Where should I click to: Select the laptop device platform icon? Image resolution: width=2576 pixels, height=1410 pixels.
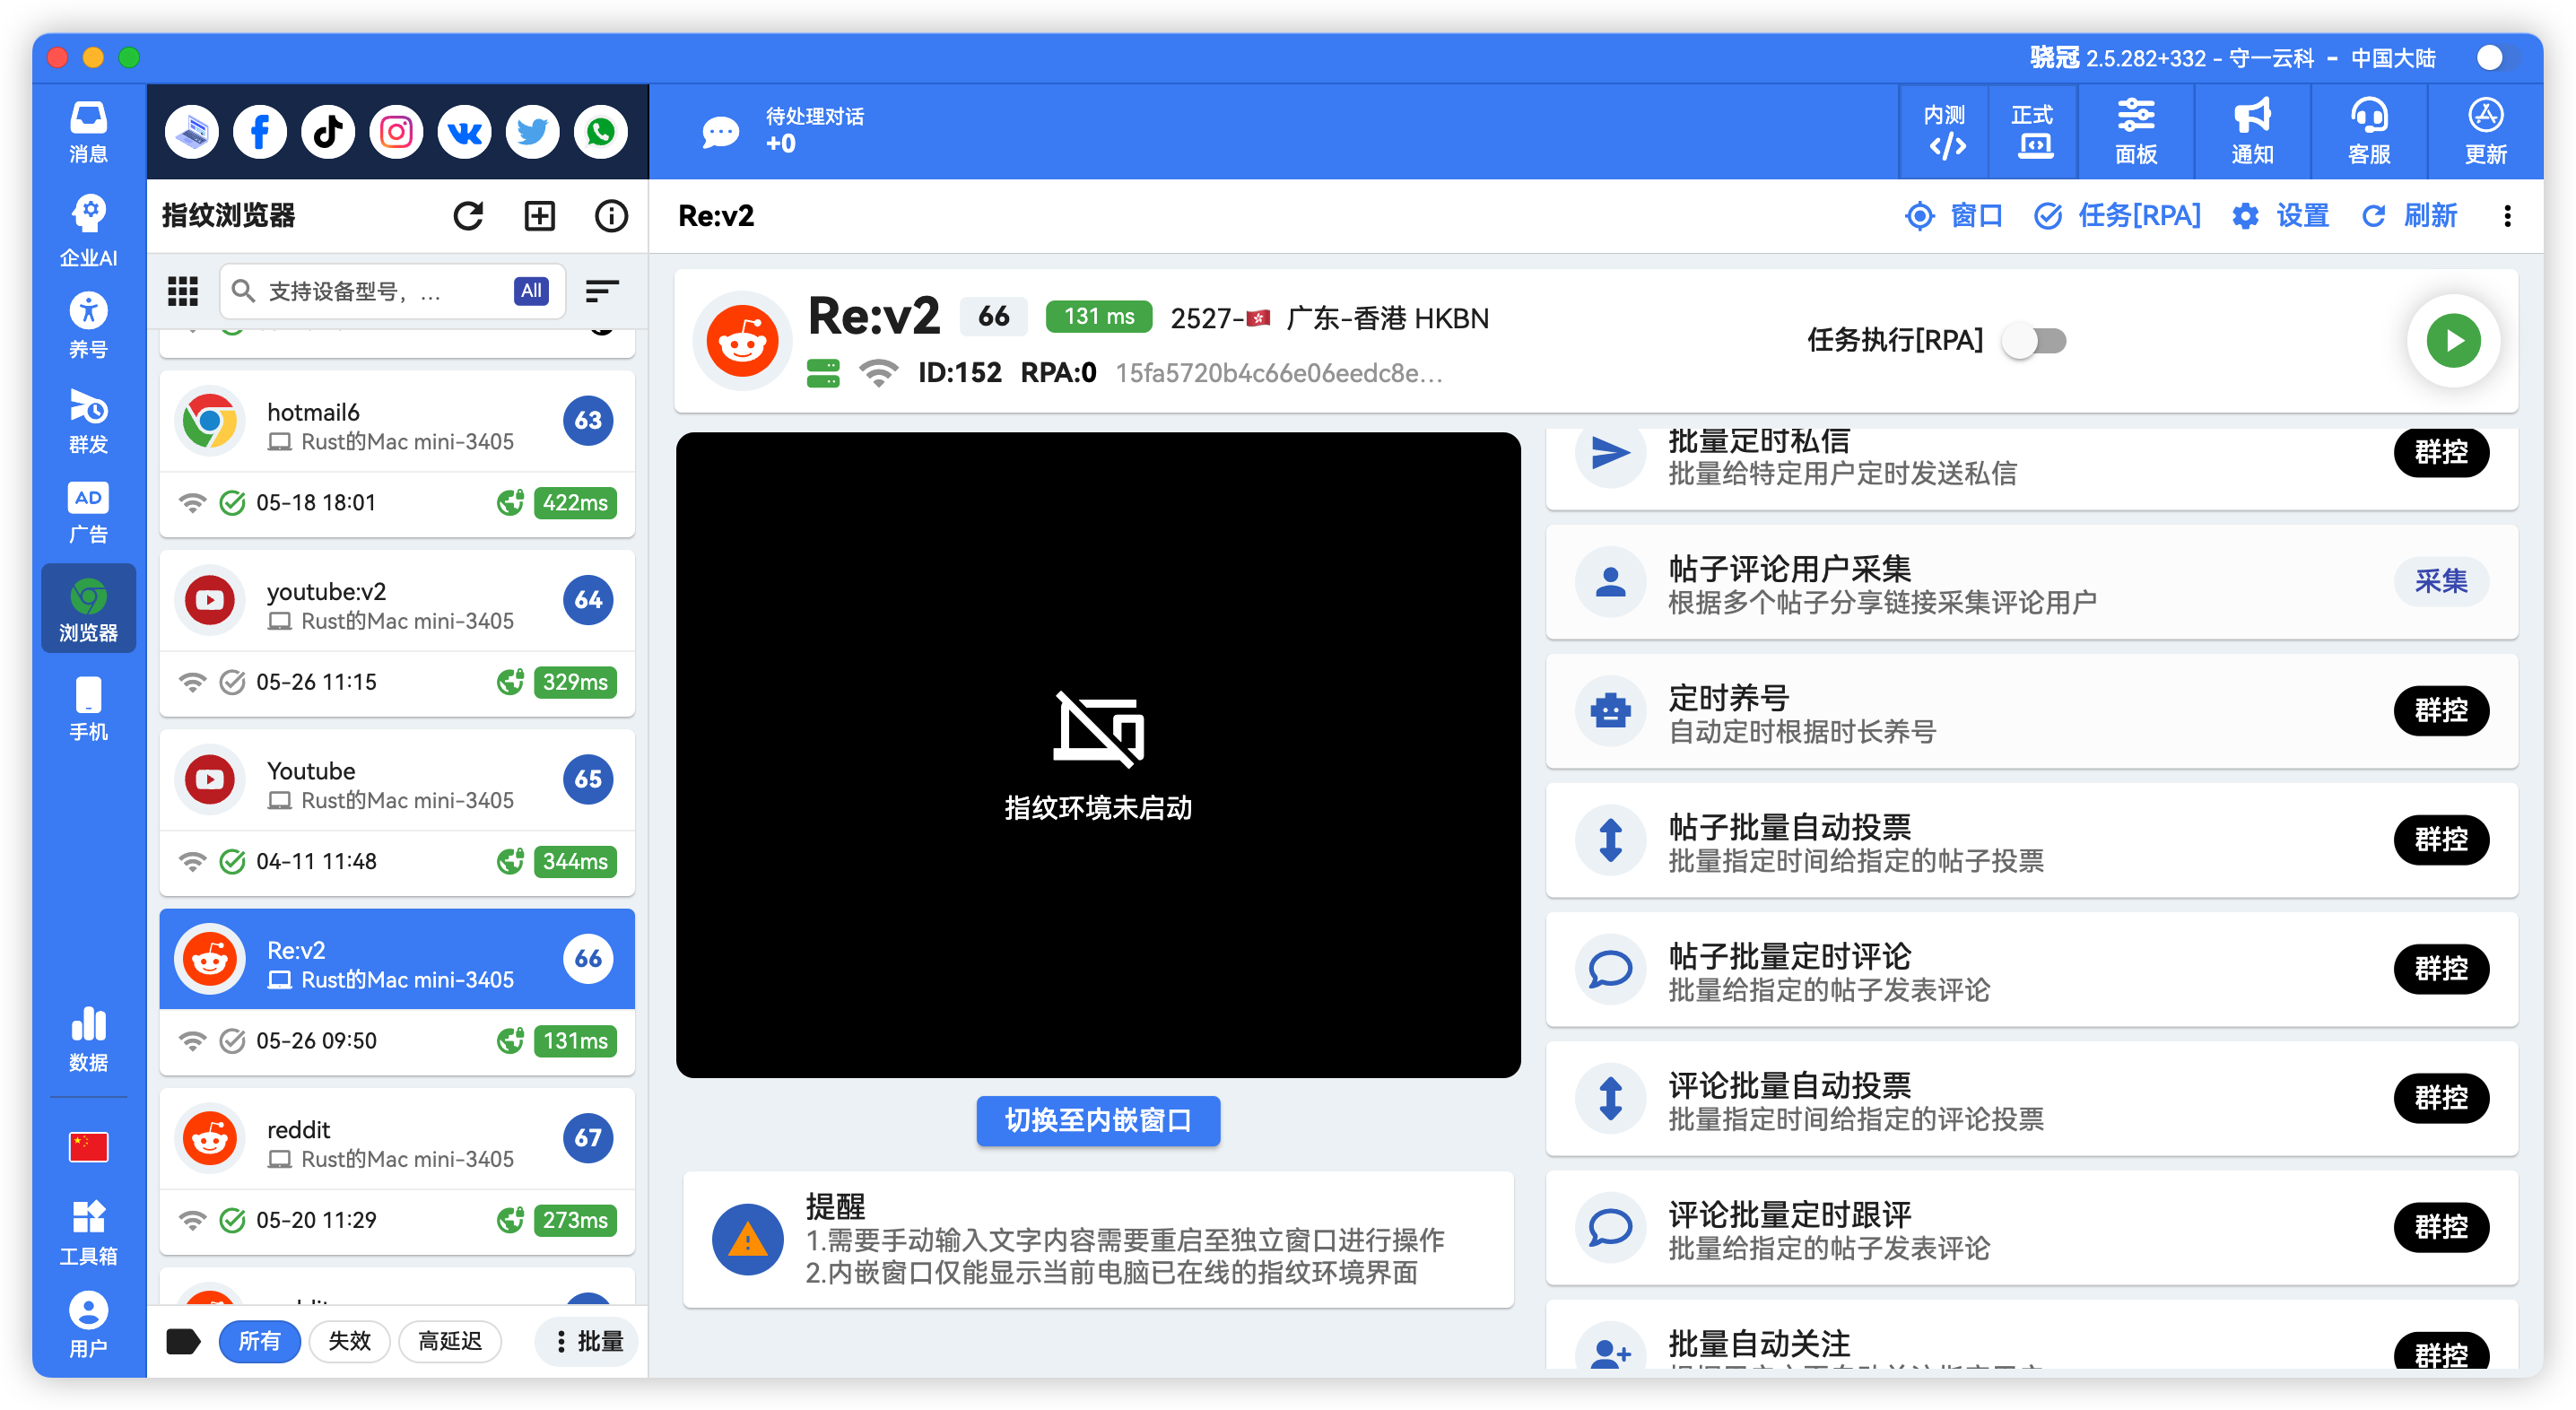tap(192, 132)
